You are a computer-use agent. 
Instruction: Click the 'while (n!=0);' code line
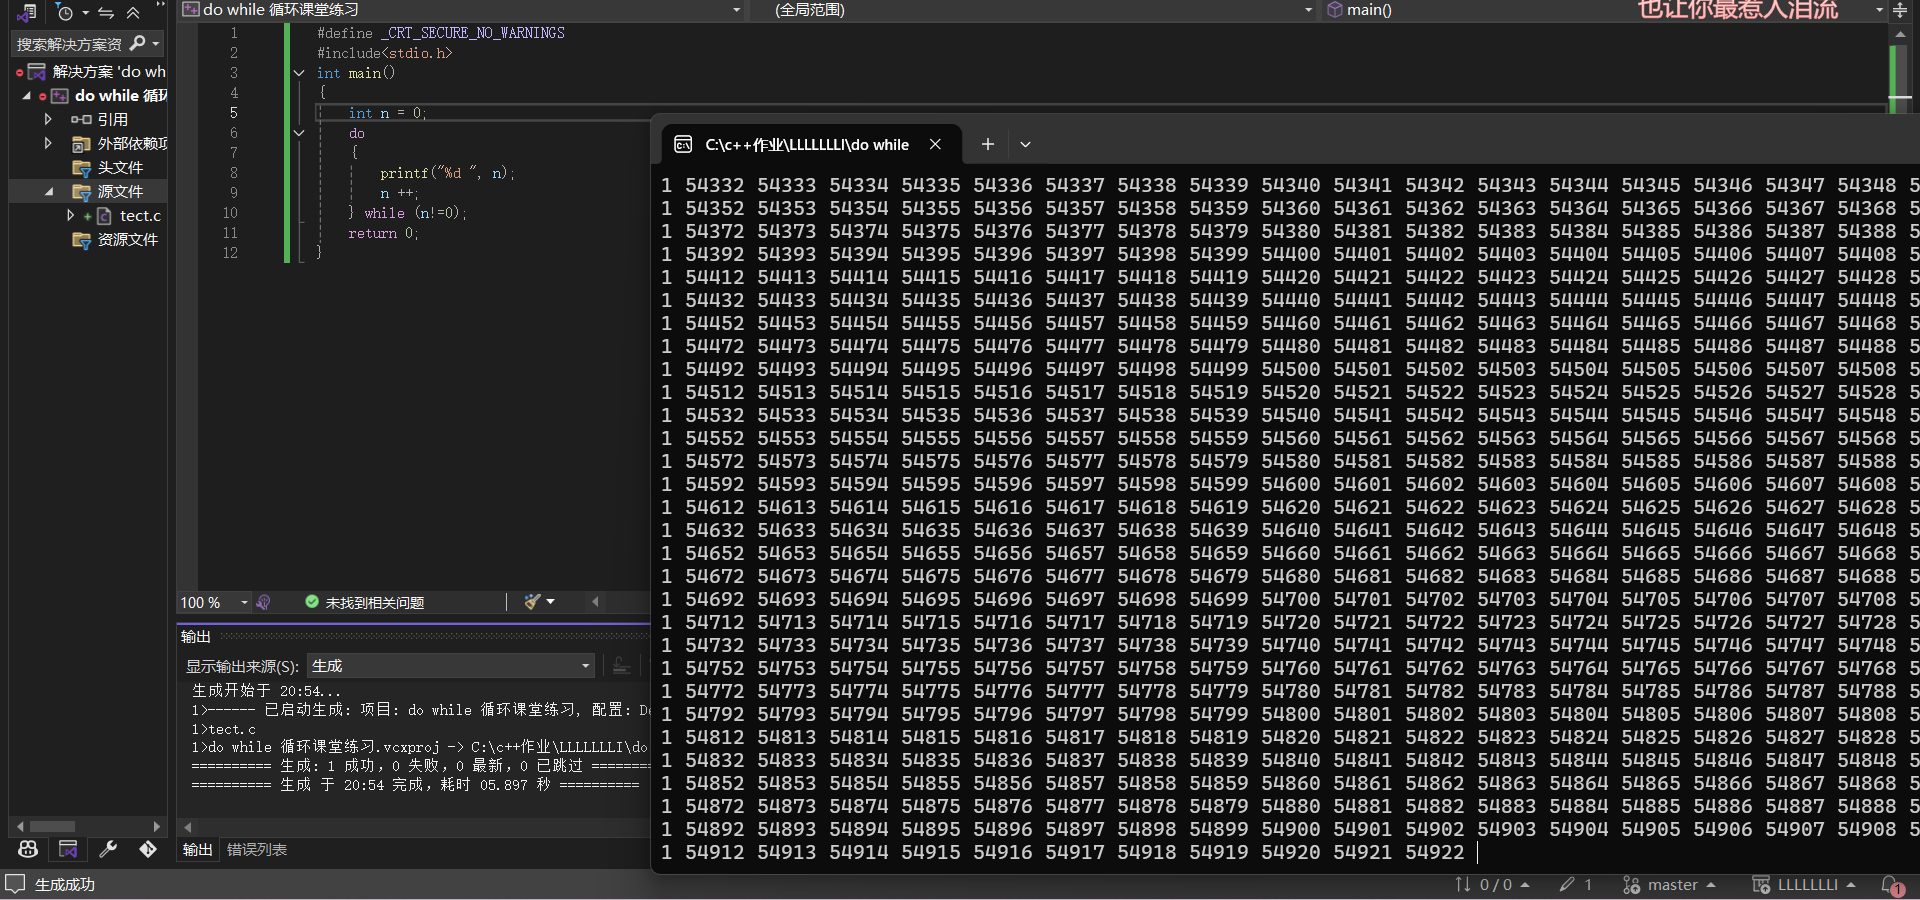point(415,213)
